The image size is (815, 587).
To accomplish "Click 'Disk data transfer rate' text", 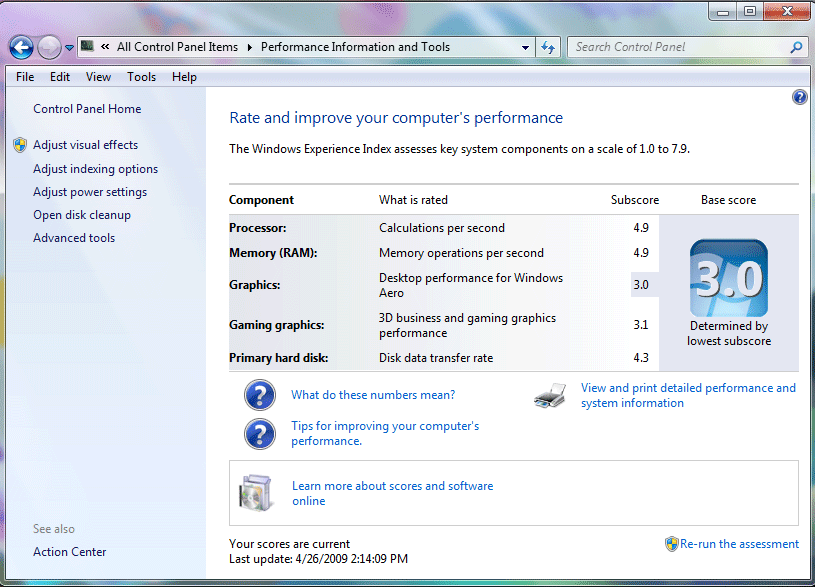I will pyautogui.click(x=436, y=358).
